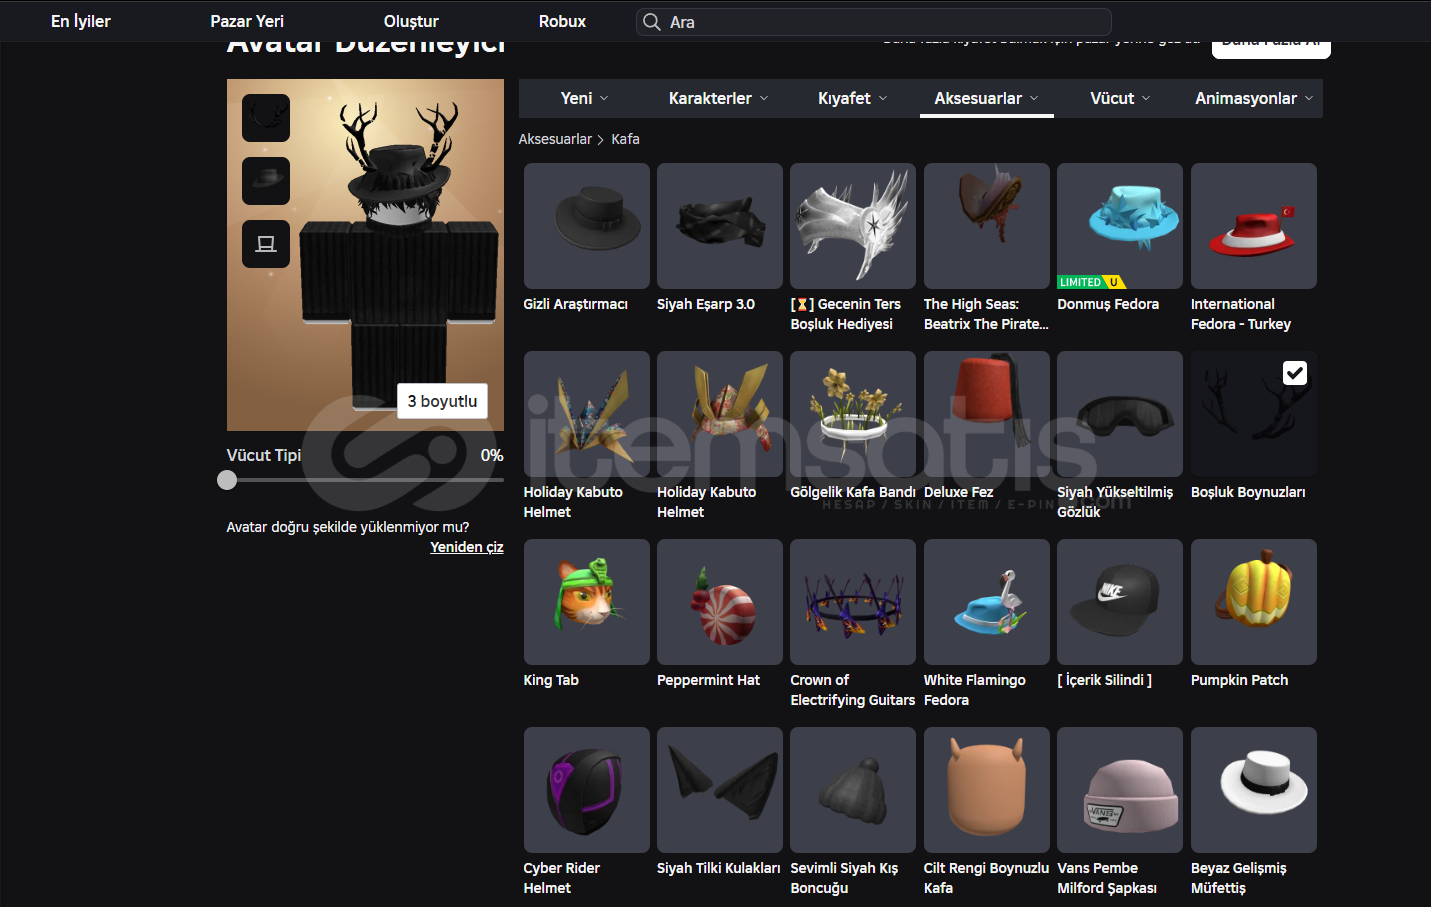
Task: Open Robux in top navigation
Action: 562,21
